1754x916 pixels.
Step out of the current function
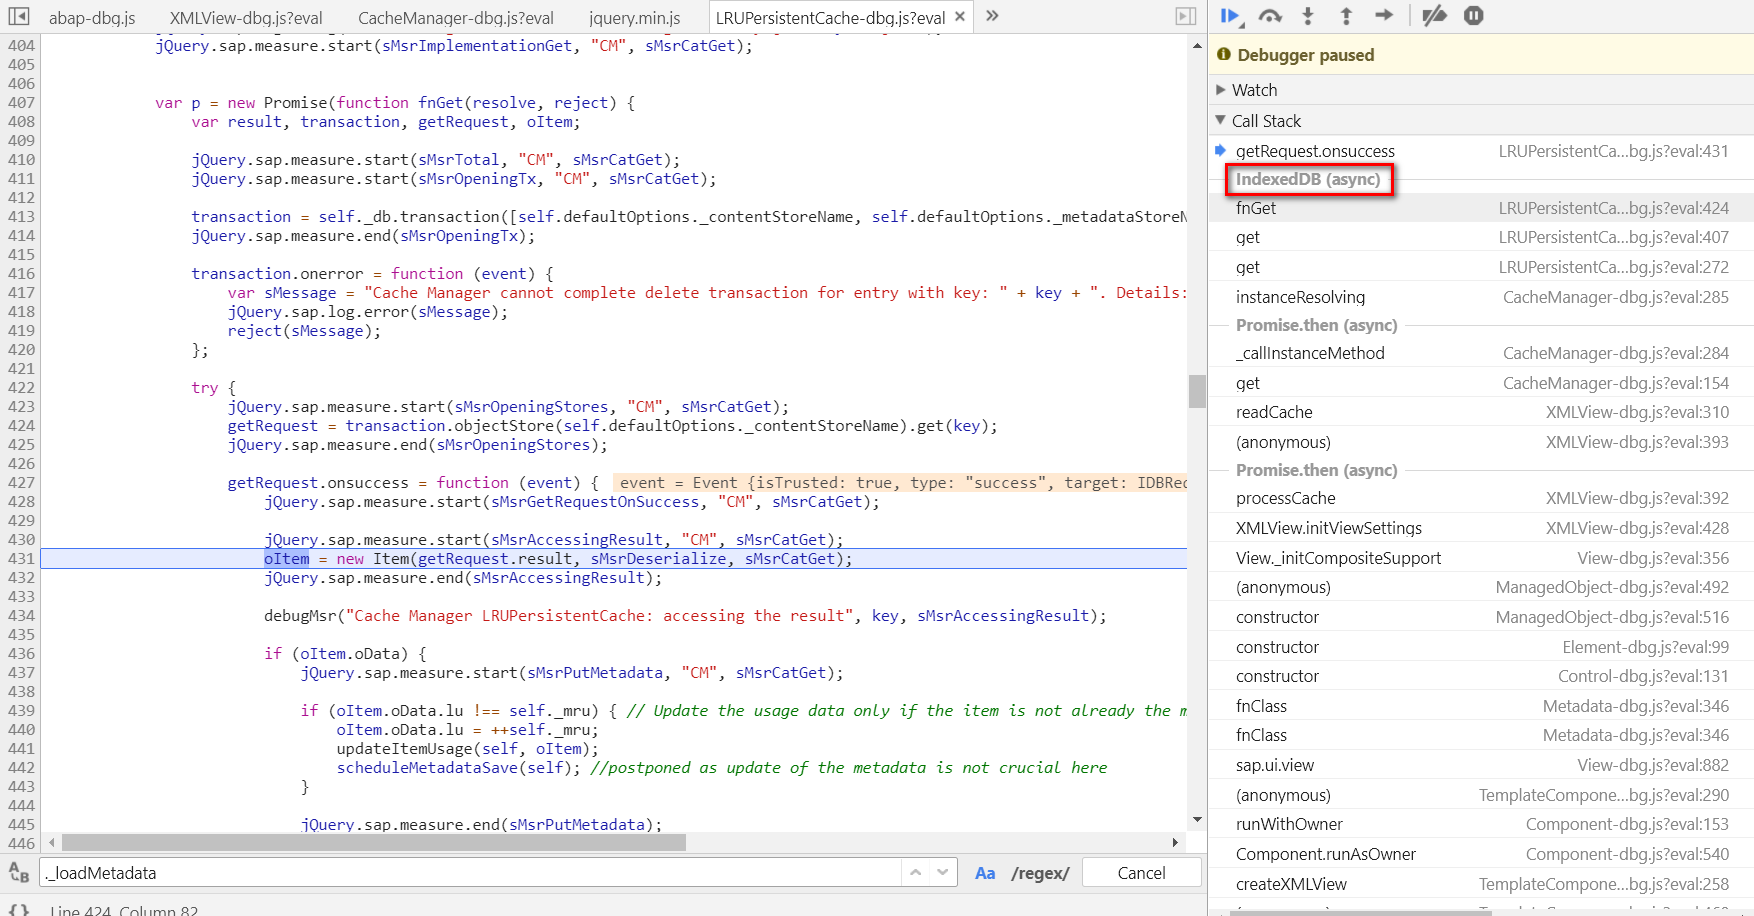coord(1346,16)
